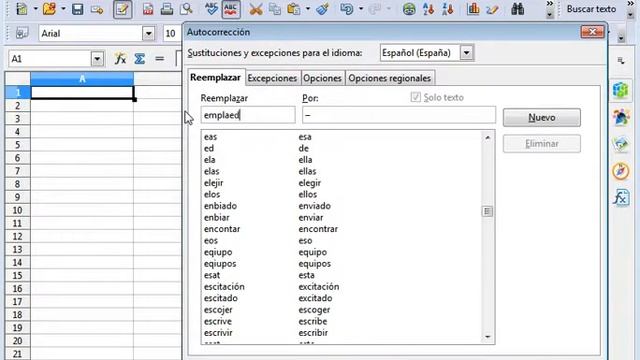Select column A header
This screenshot has height=360, width=640.
82,79
